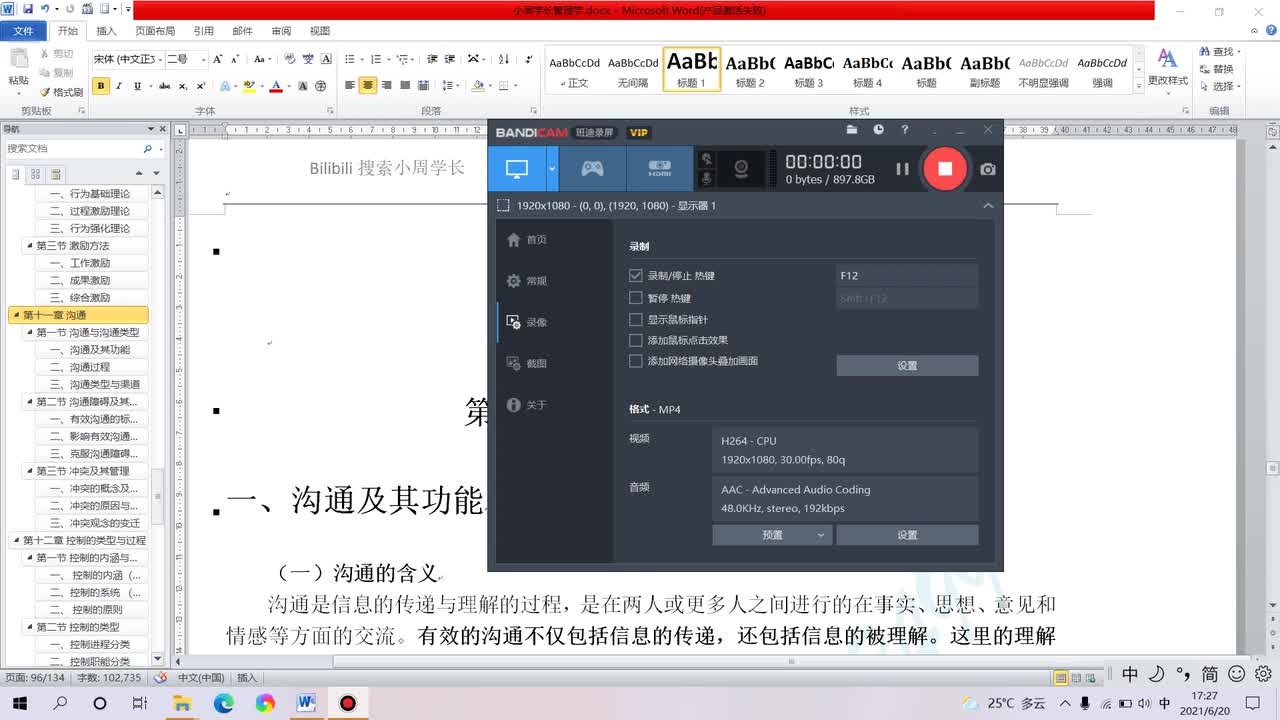The width and height of the screenshot is (1280, 720).
Task: Open recording Settings button under 录制
Action: tap(907, 366)
